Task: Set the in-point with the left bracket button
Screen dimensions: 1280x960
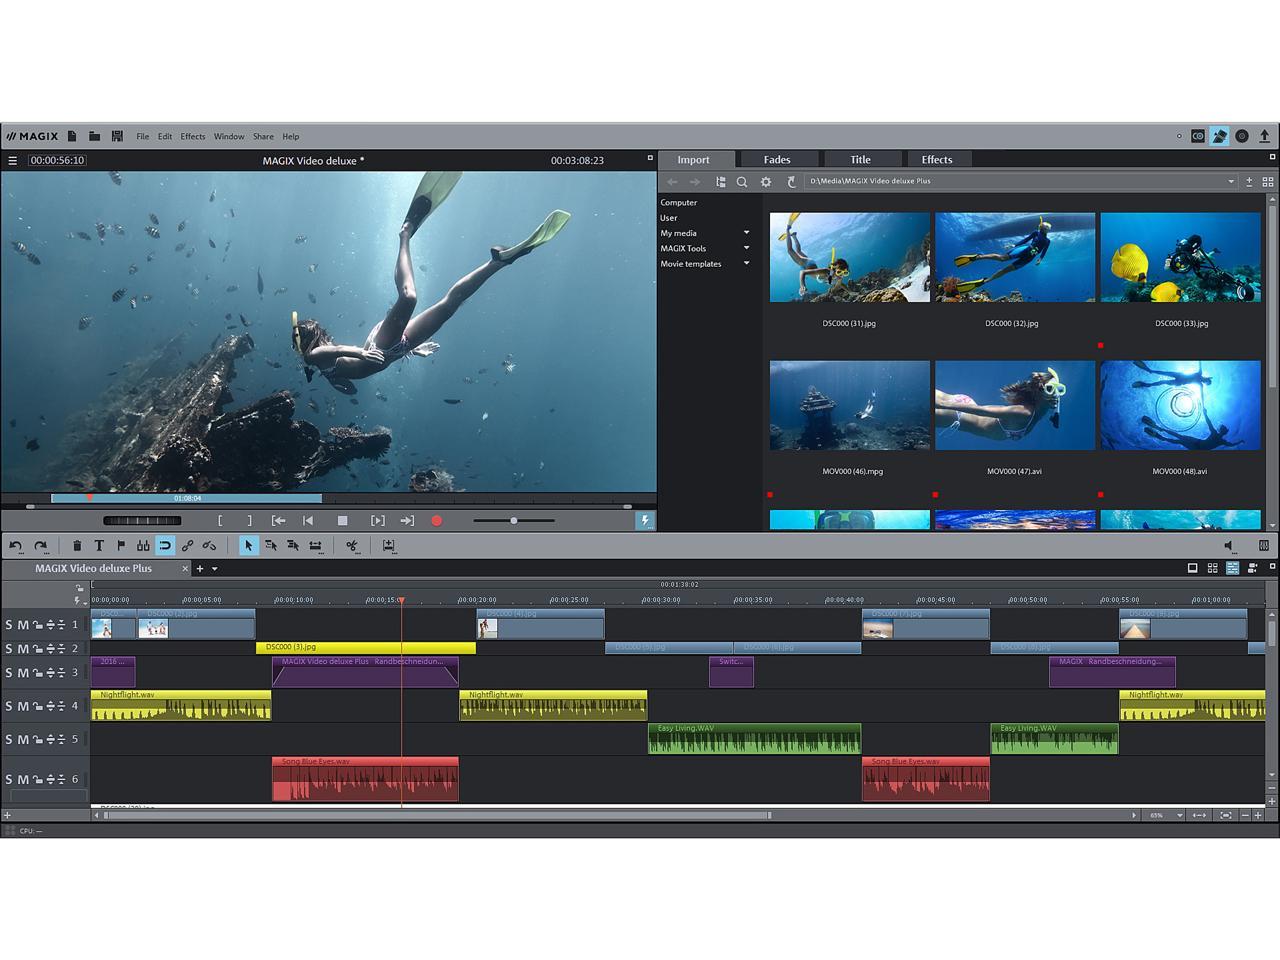Action: tap(220, 521)
